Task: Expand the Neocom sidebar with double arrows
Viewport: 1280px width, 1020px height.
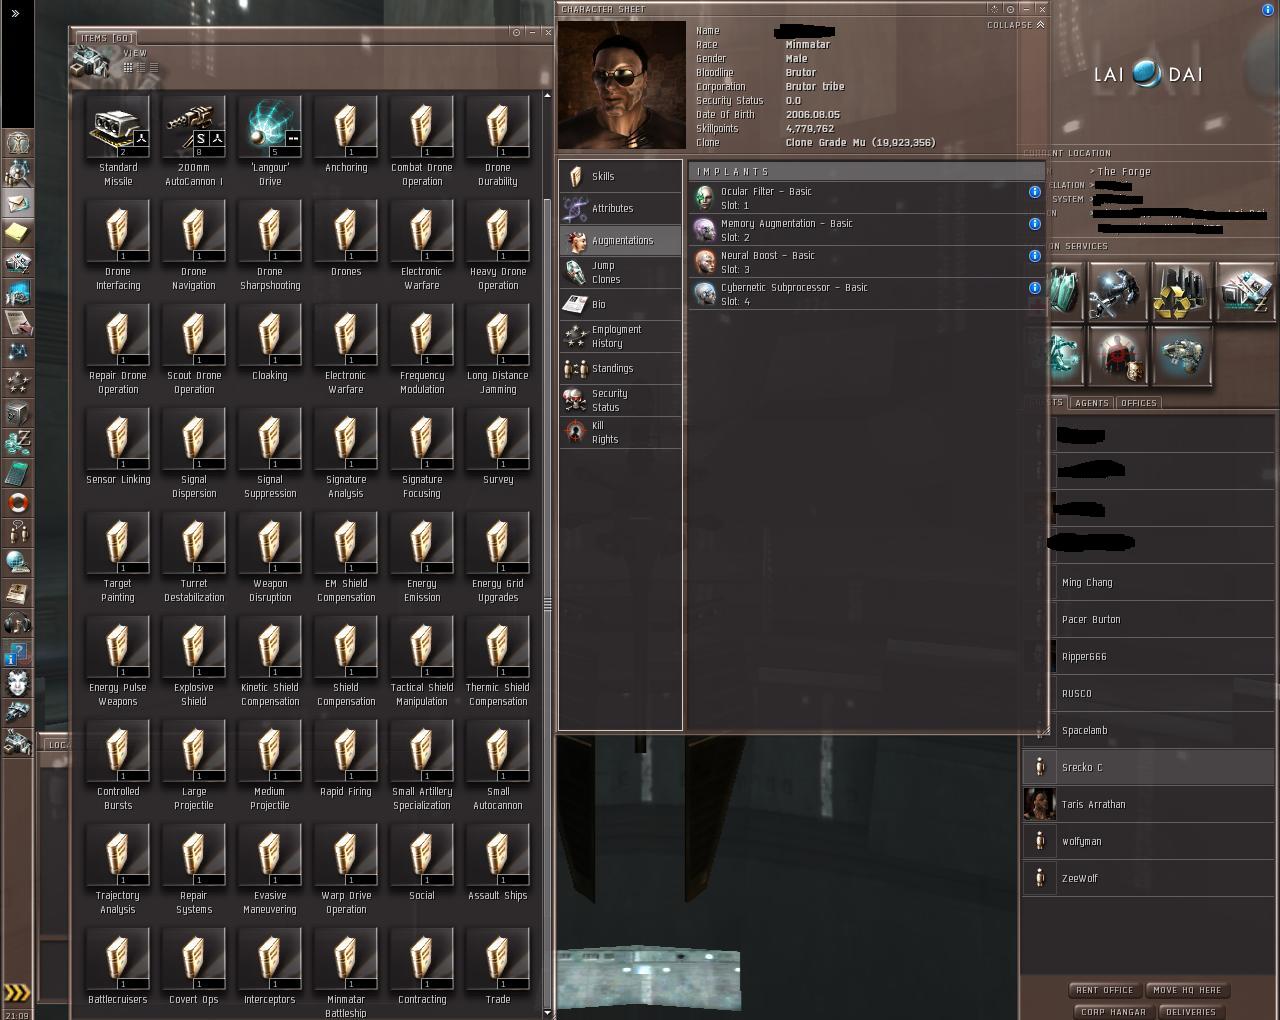Action: click(x=16, y=14)
